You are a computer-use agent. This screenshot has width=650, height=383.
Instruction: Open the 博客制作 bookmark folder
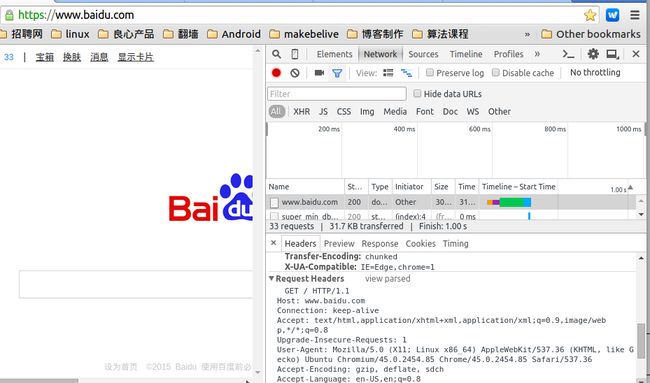coord(375,34)
